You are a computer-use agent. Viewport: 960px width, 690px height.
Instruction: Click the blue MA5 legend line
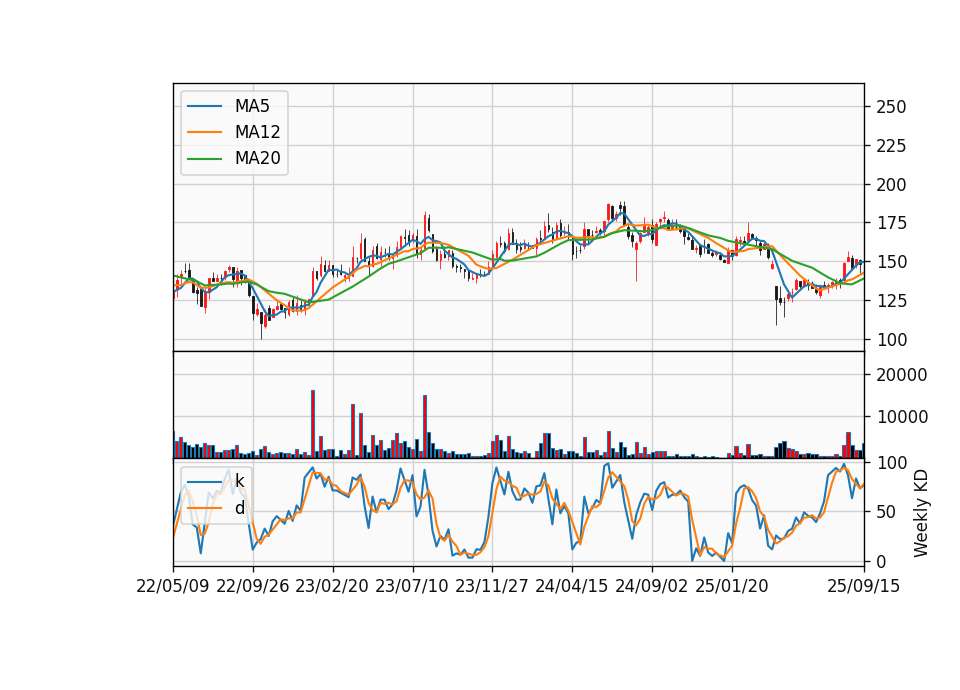click(204, 106)
